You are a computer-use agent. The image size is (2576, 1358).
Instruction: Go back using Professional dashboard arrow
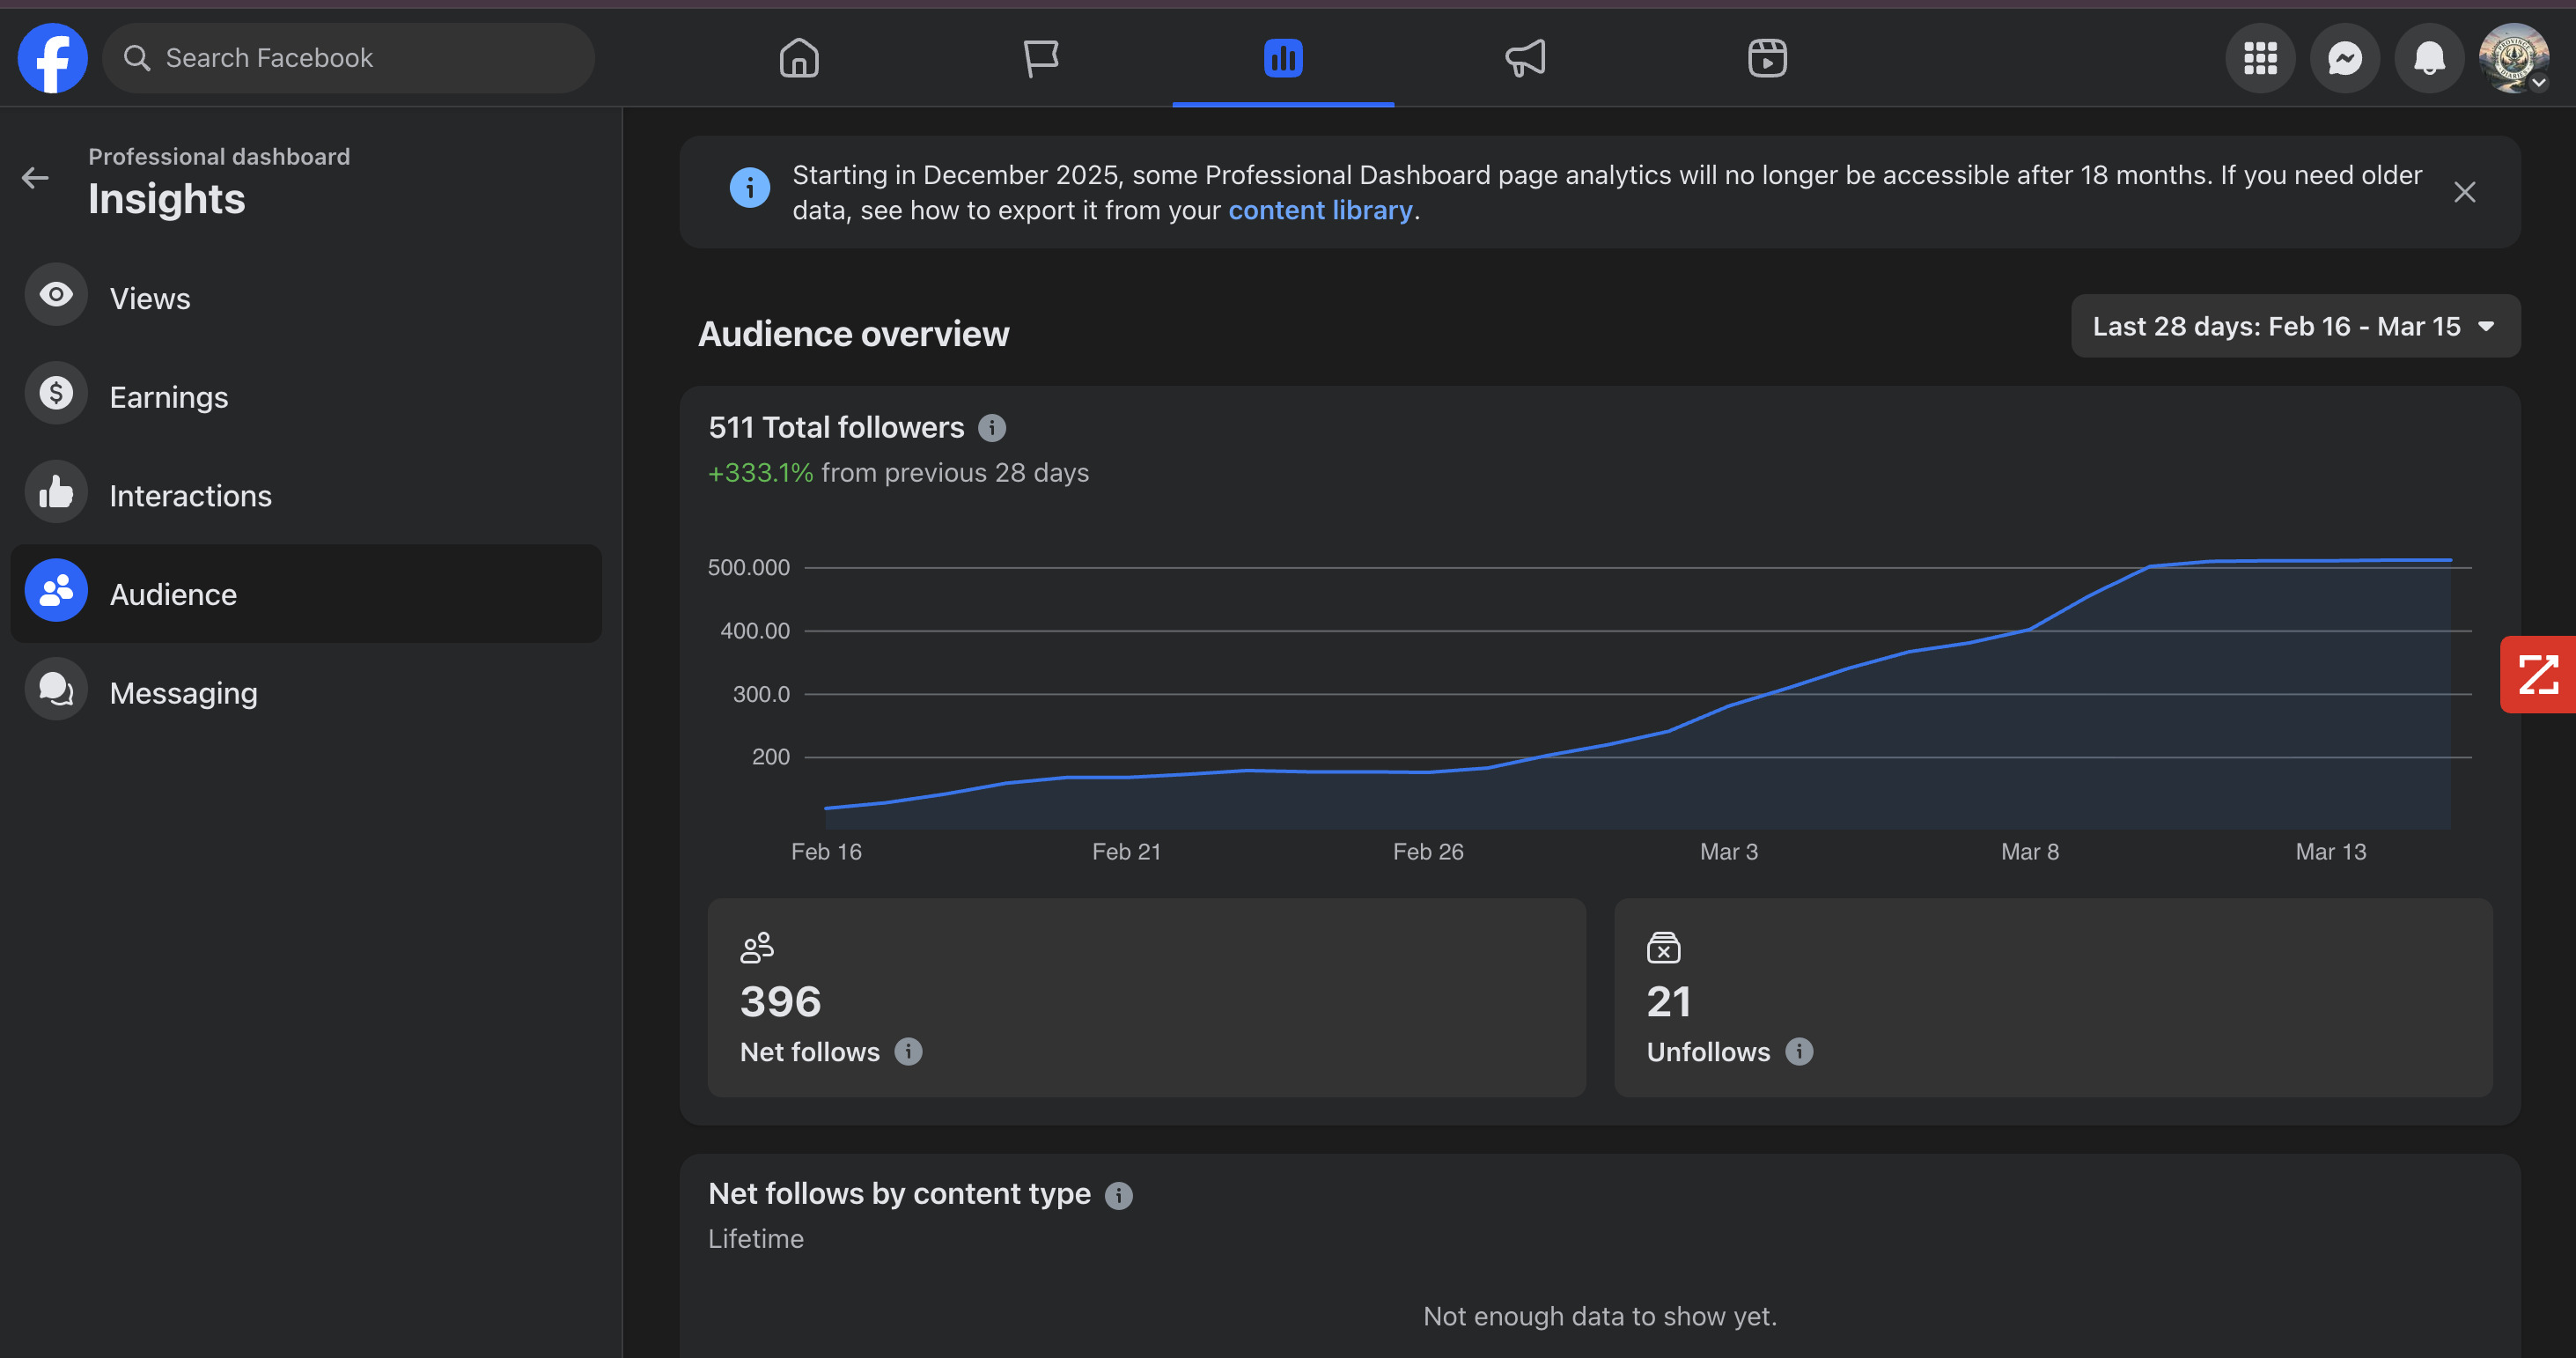(x=35, y=178)
